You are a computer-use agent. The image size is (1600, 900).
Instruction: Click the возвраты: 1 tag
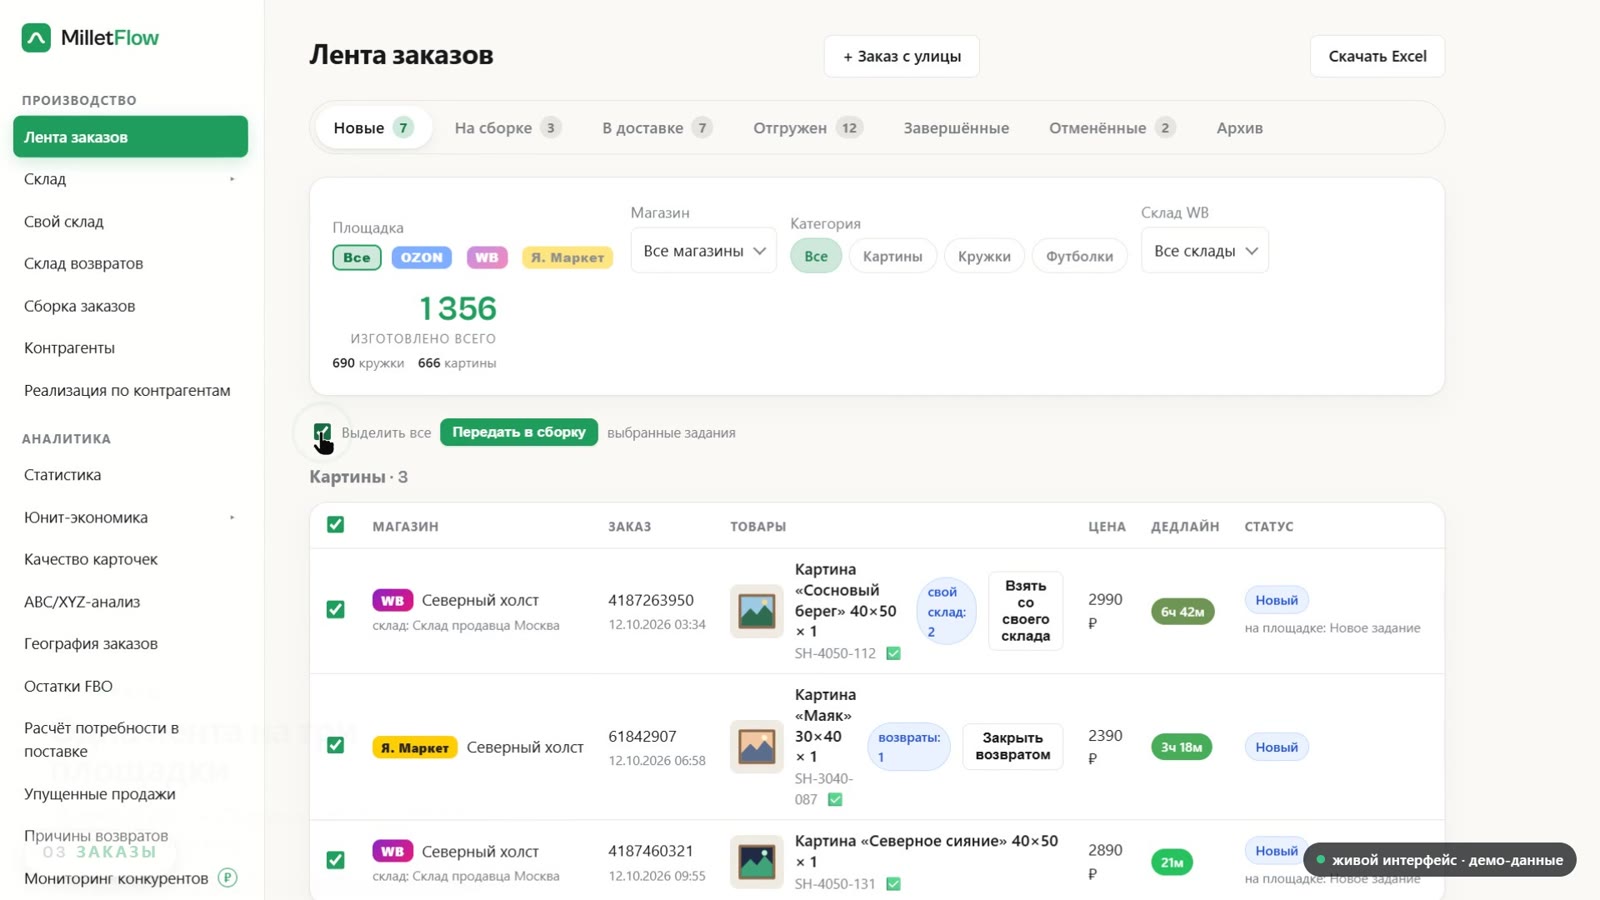[909, 747]
